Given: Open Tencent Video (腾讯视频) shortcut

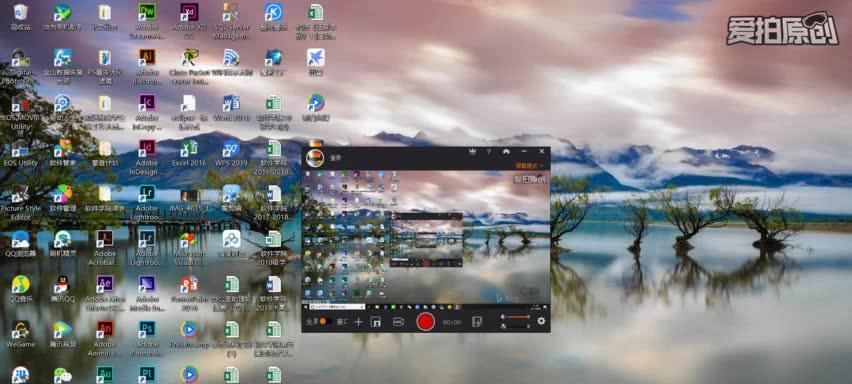Looking at the screenshot, I should [62, 334].
